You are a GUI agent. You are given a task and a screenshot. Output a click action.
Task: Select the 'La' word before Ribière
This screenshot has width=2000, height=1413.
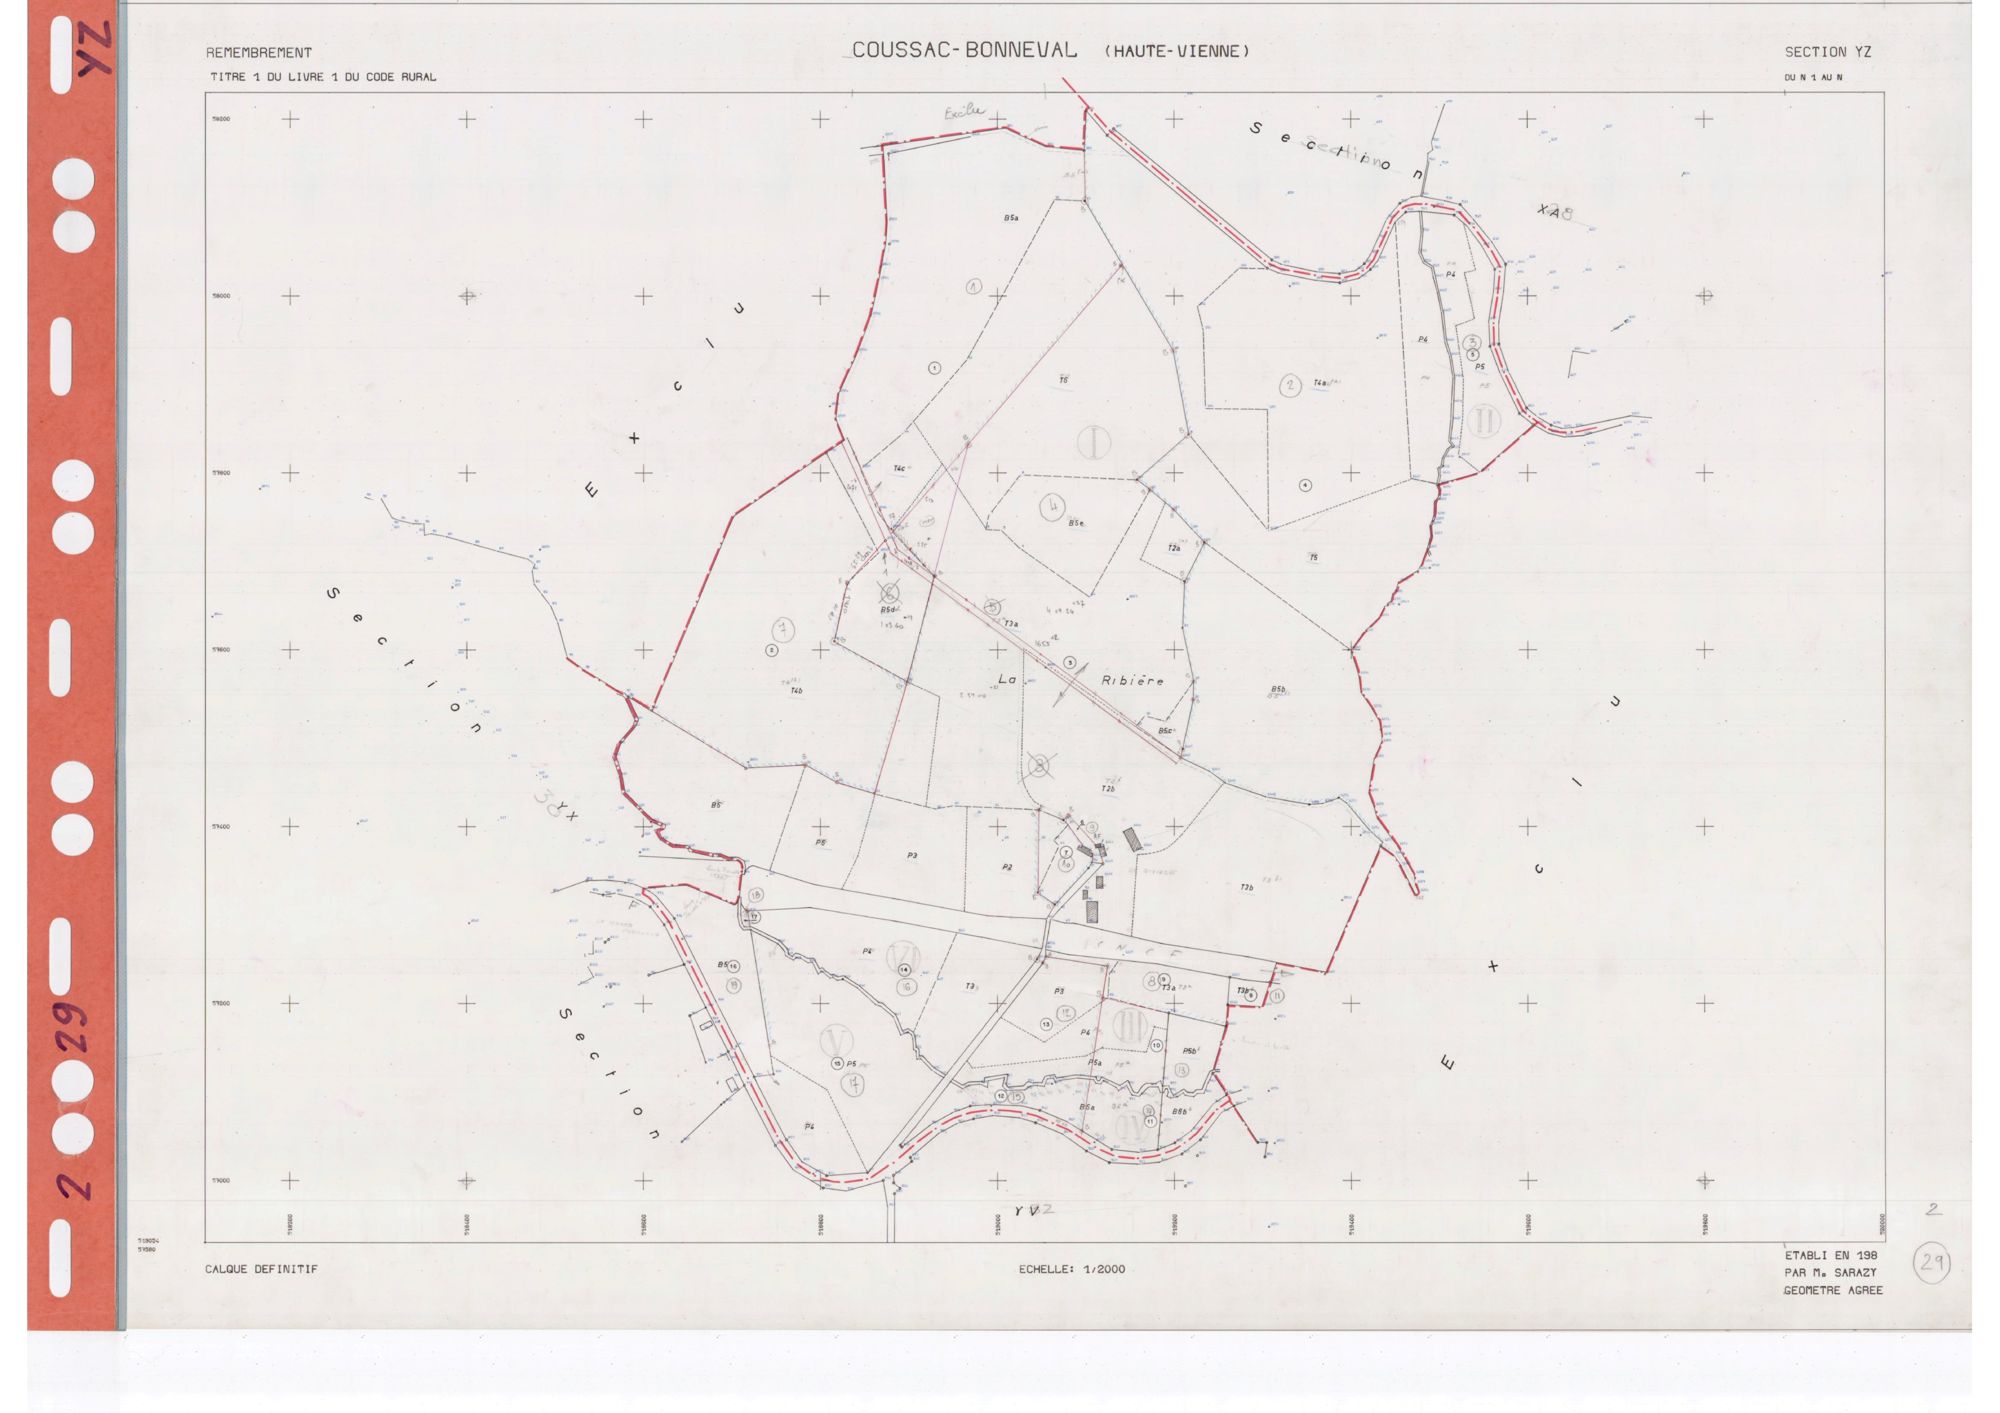(x=1006, y=680)
